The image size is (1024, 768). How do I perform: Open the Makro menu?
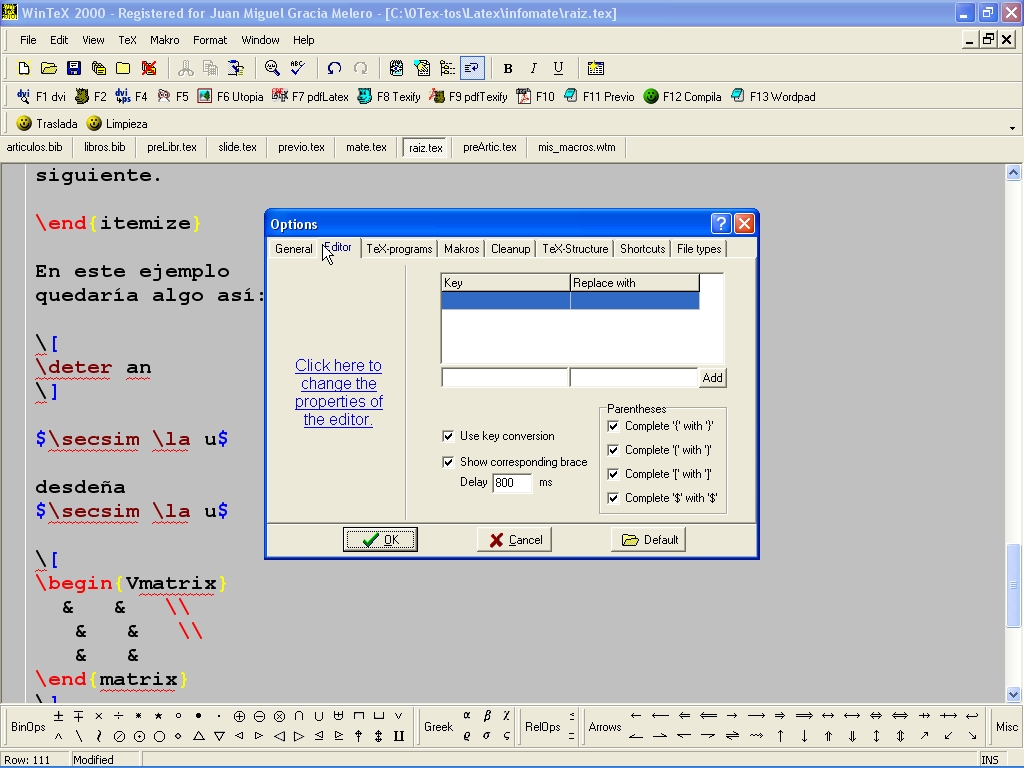pyautogui.click(x=165, y=40)
